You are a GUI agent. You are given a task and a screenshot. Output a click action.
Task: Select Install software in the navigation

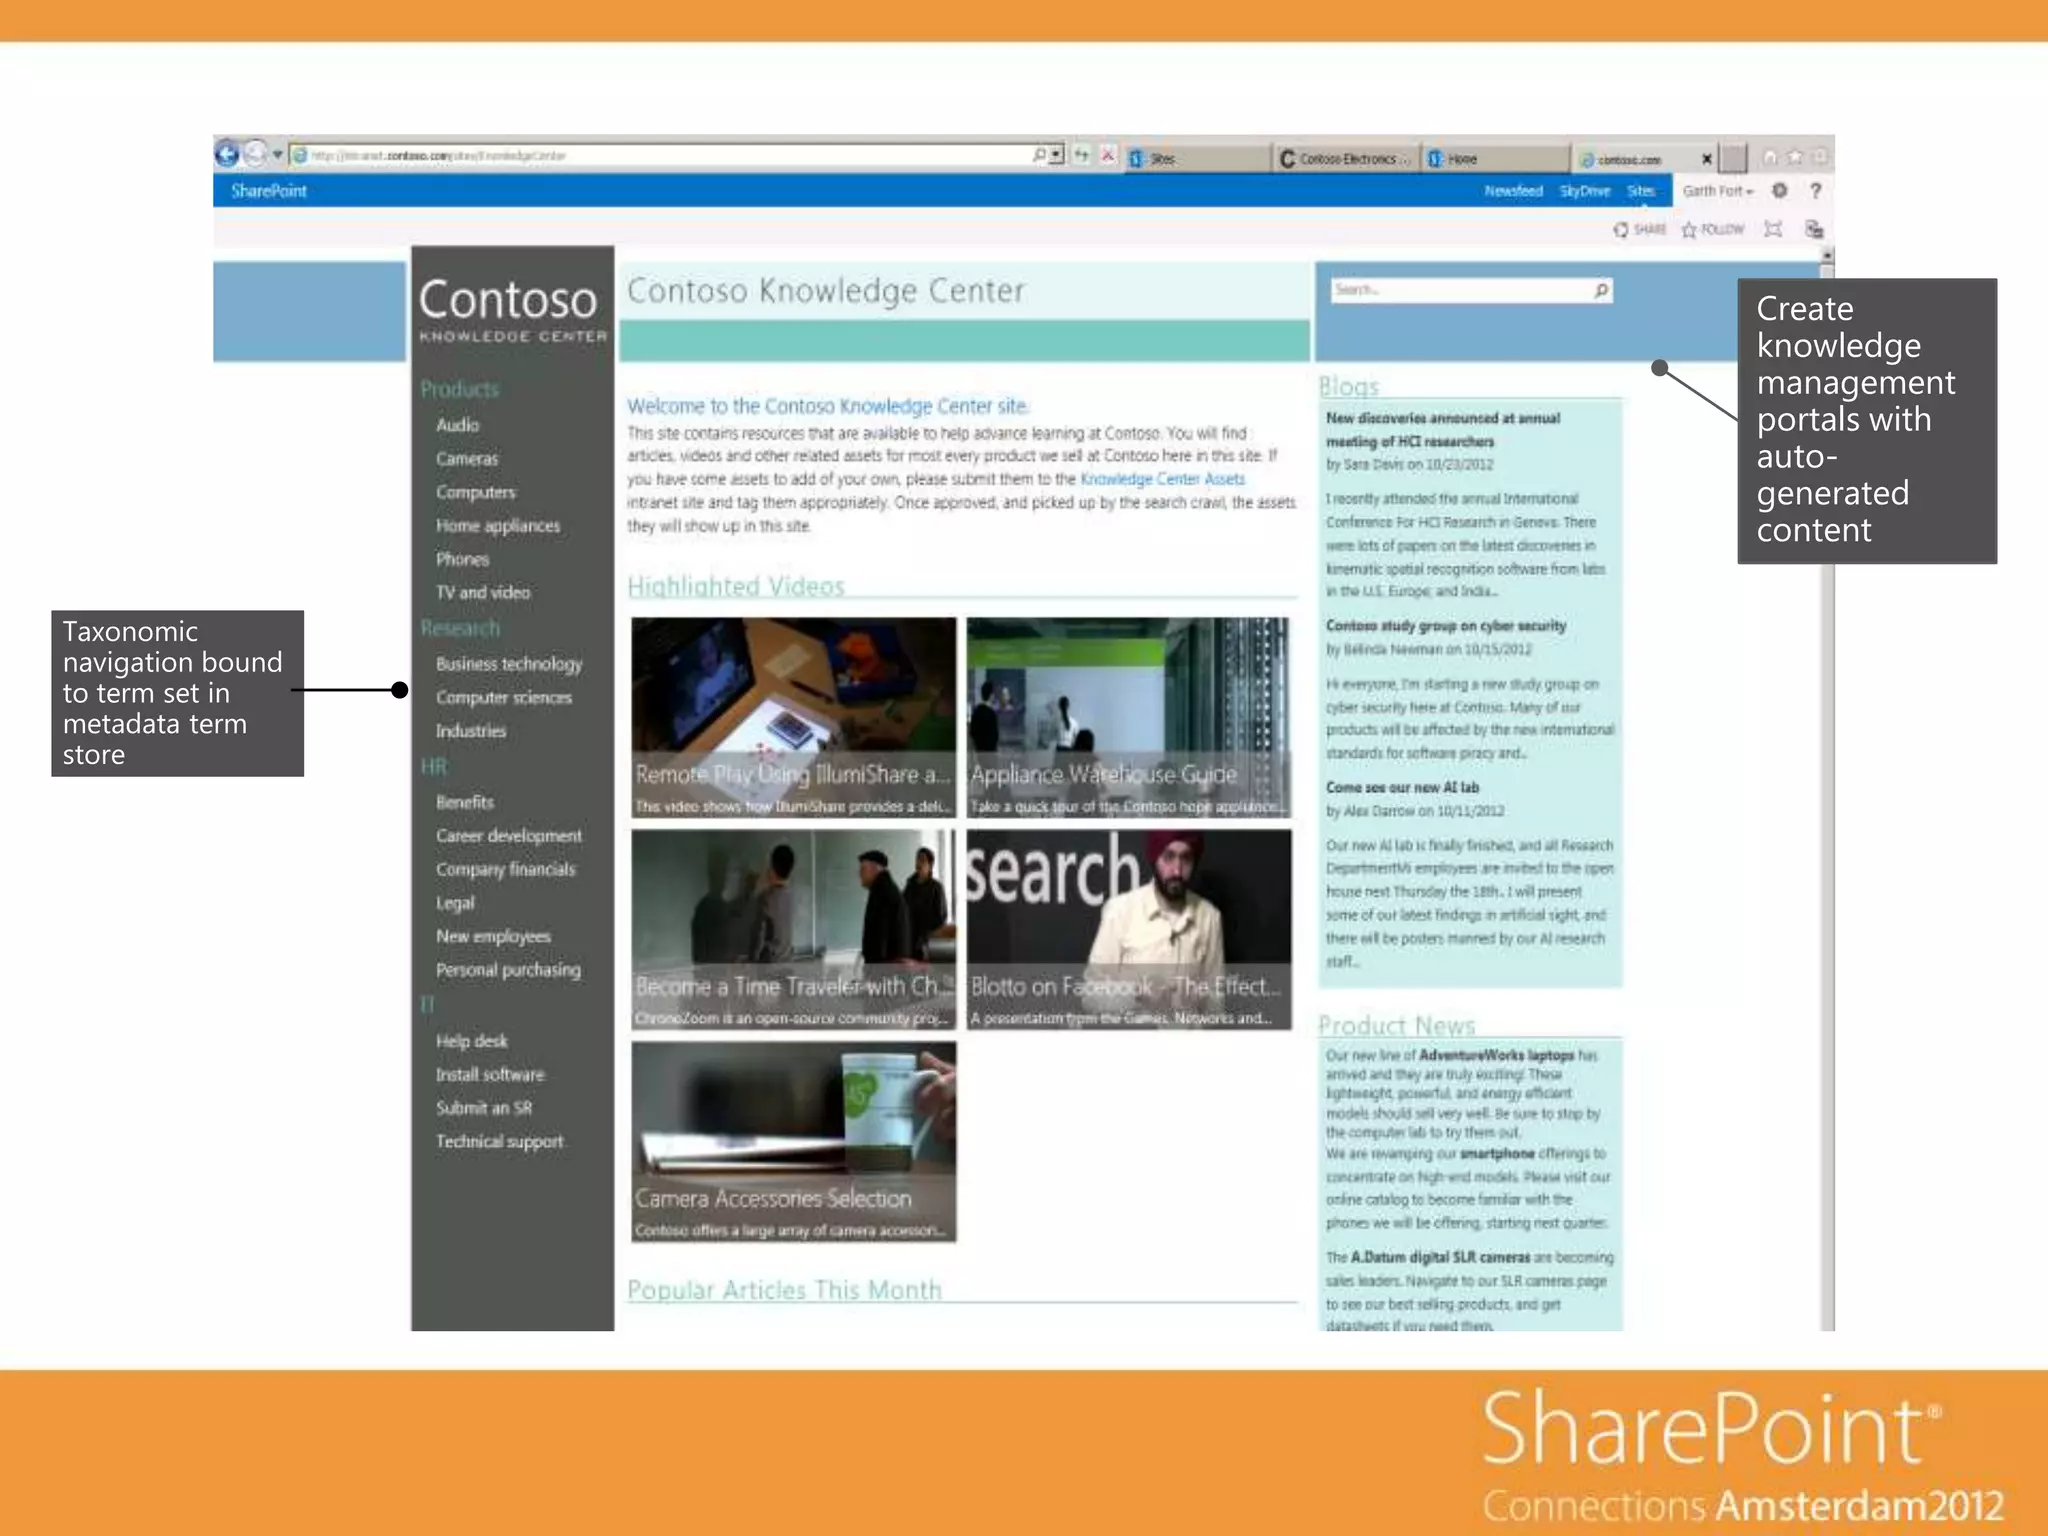490,1075
